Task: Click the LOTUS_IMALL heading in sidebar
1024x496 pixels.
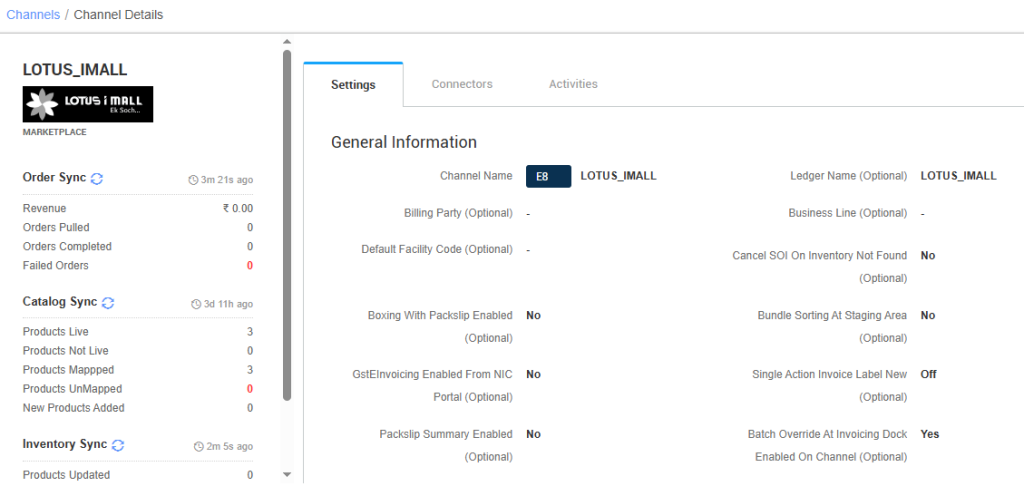Action: (x=75, y=70)
